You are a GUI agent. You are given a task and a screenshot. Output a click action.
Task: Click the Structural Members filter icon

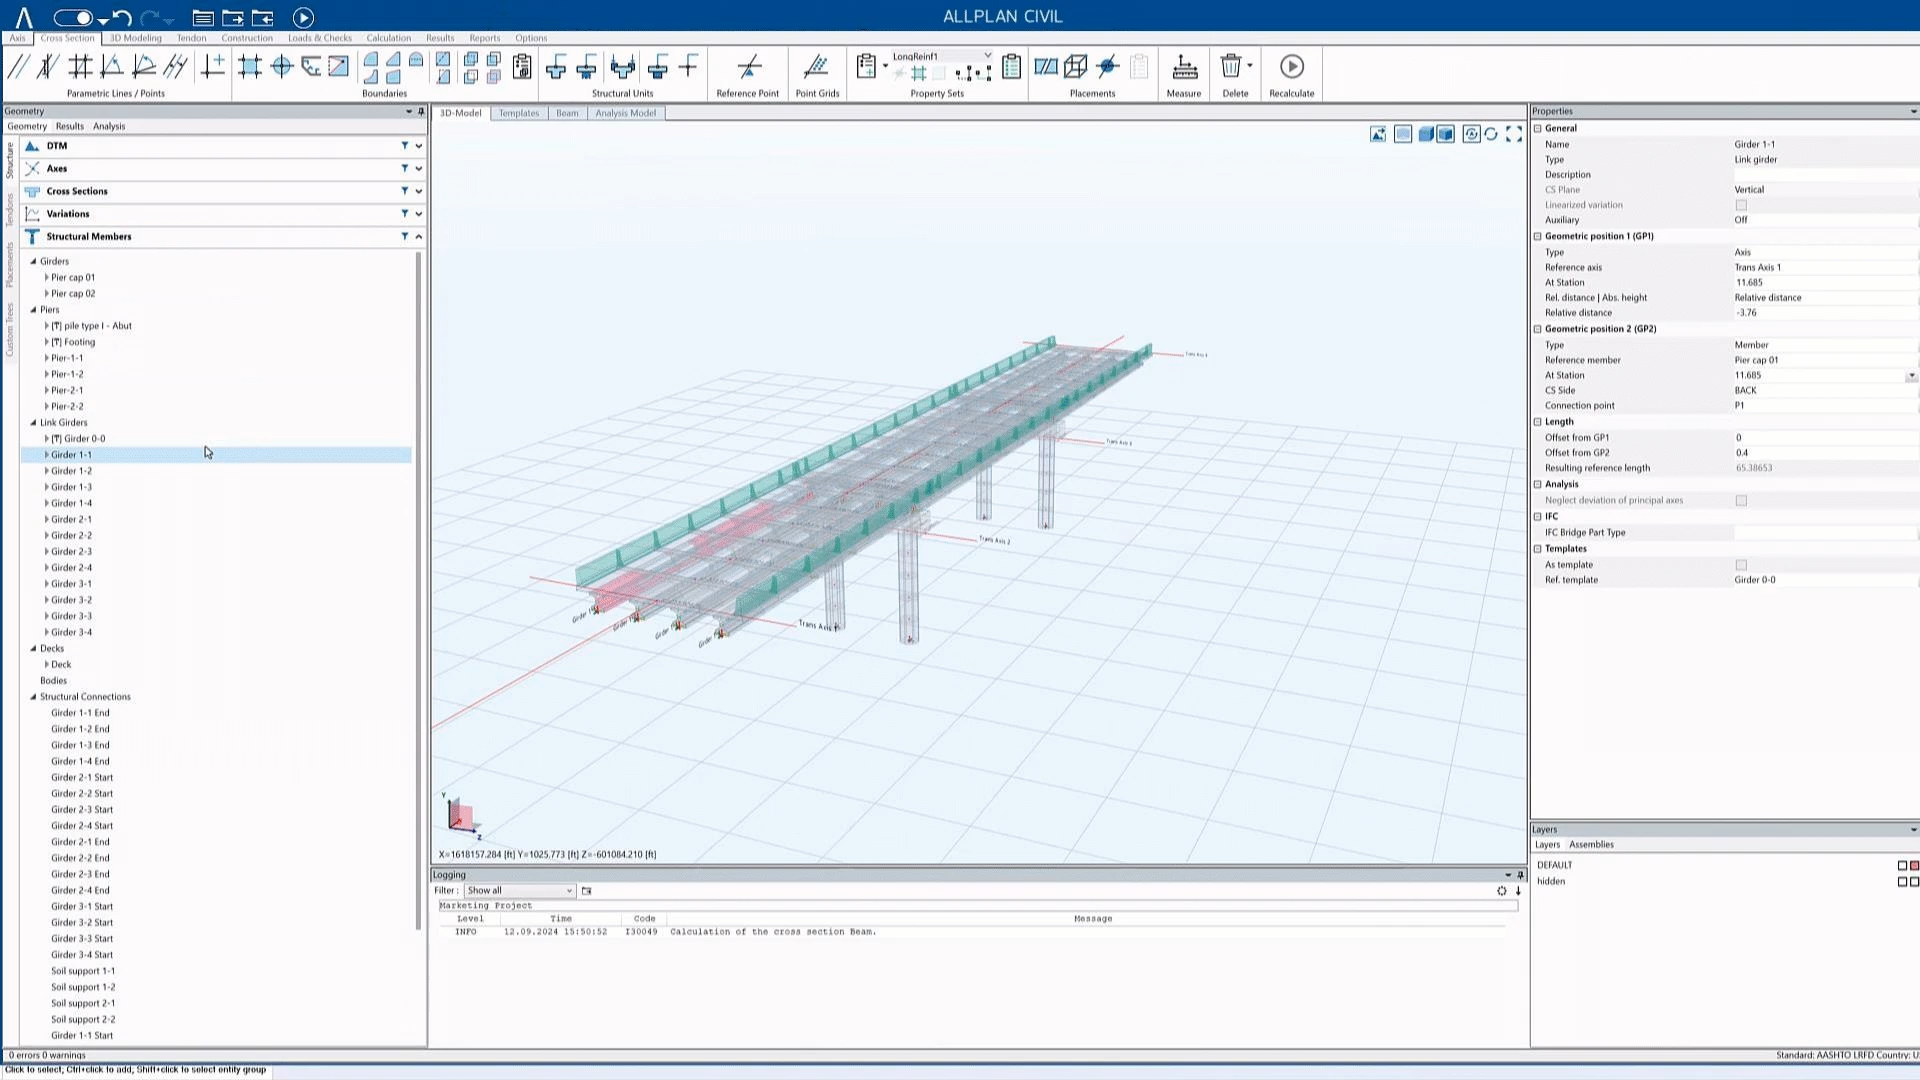[405, 236]
